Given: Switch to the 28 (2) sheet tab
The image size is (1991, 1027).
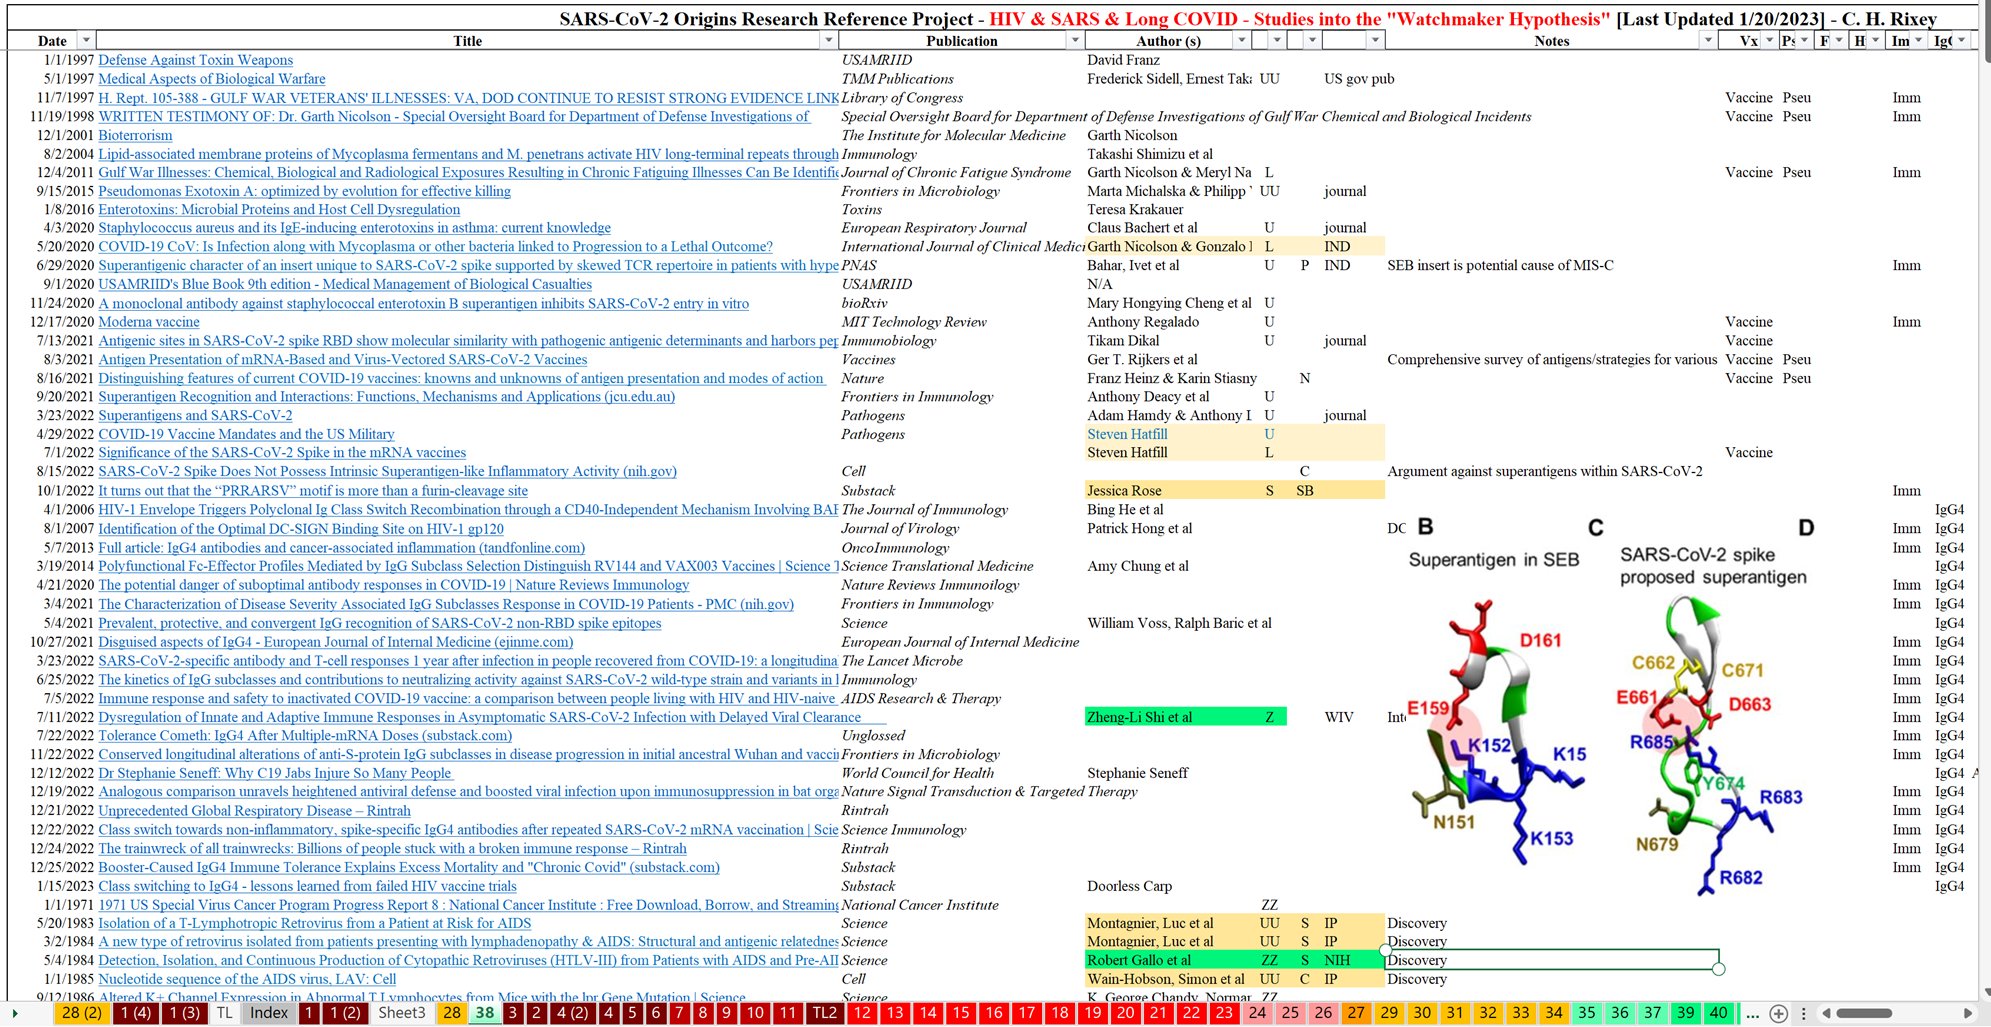Looking at the screenshot, I should click(x=81, y=1013).
